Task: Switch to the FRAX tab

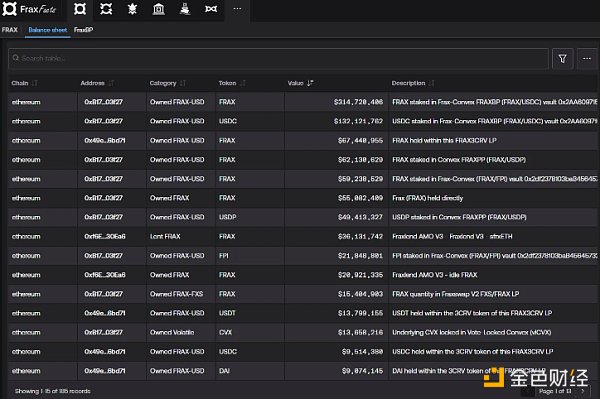Action: [x=10, y=30]
